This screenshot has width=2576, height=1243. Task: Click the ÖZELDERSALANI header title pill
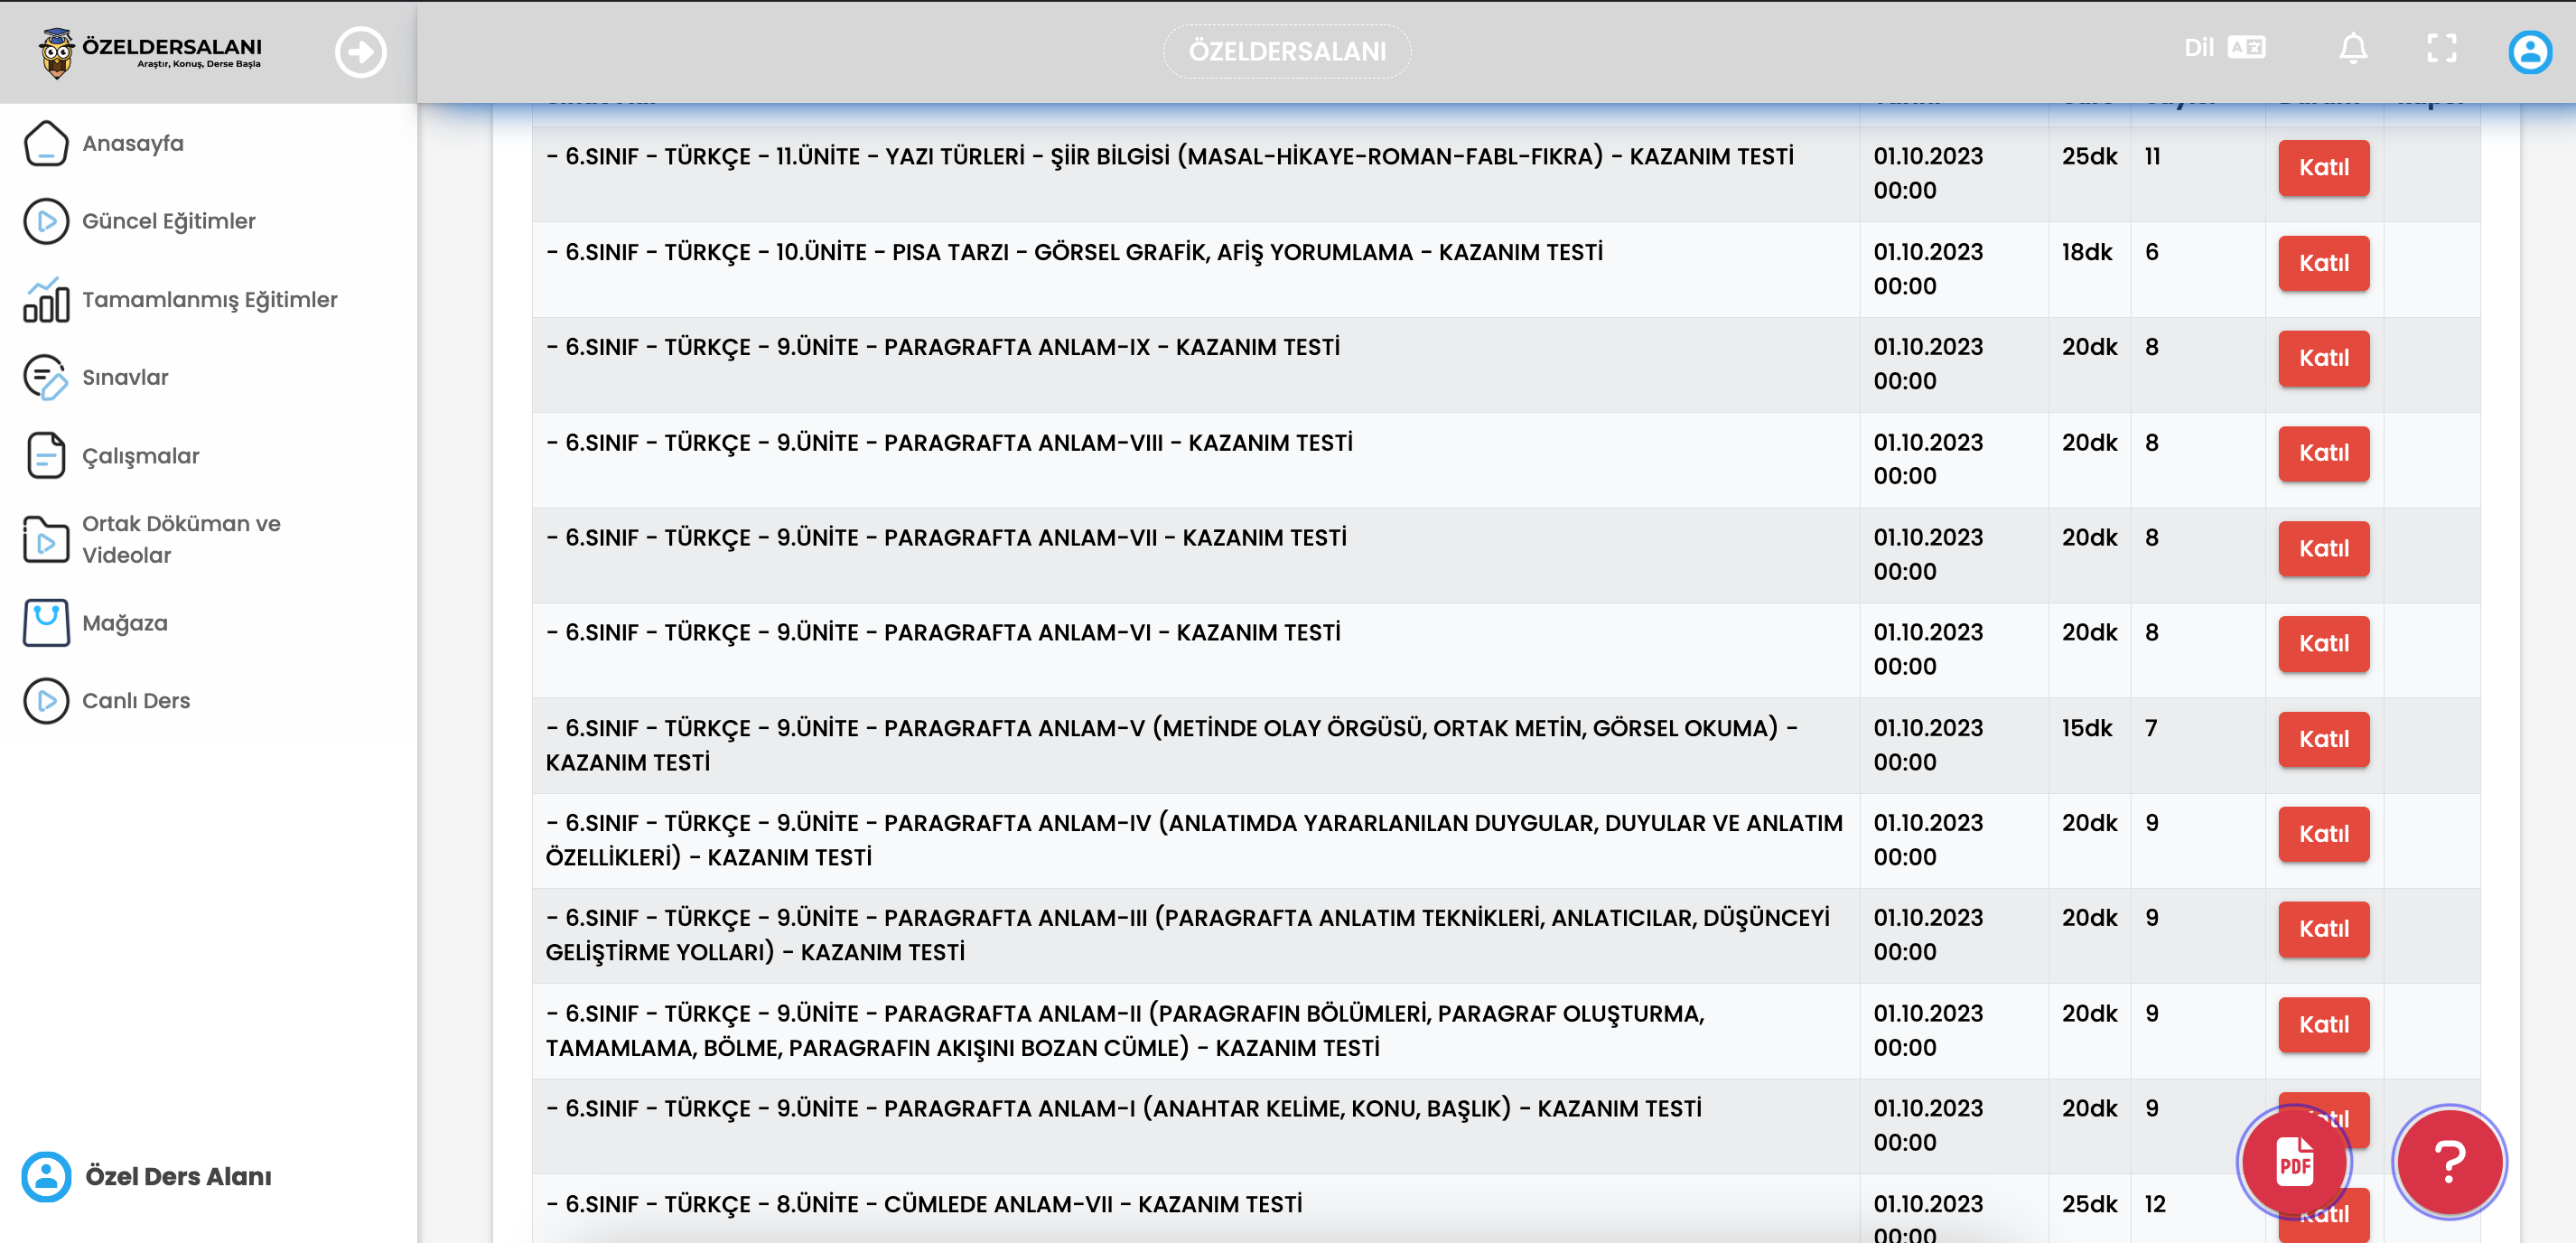tap(1286, 52)
